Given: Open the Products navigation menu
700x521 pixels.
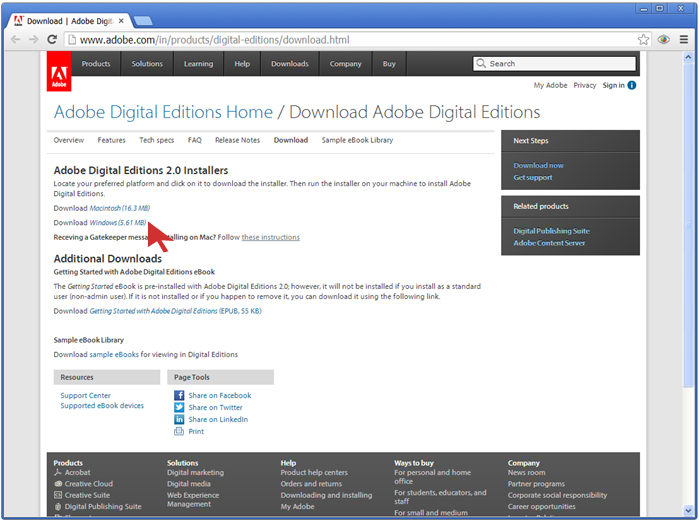Looking at the screenshot, I should tap(96, 64).
